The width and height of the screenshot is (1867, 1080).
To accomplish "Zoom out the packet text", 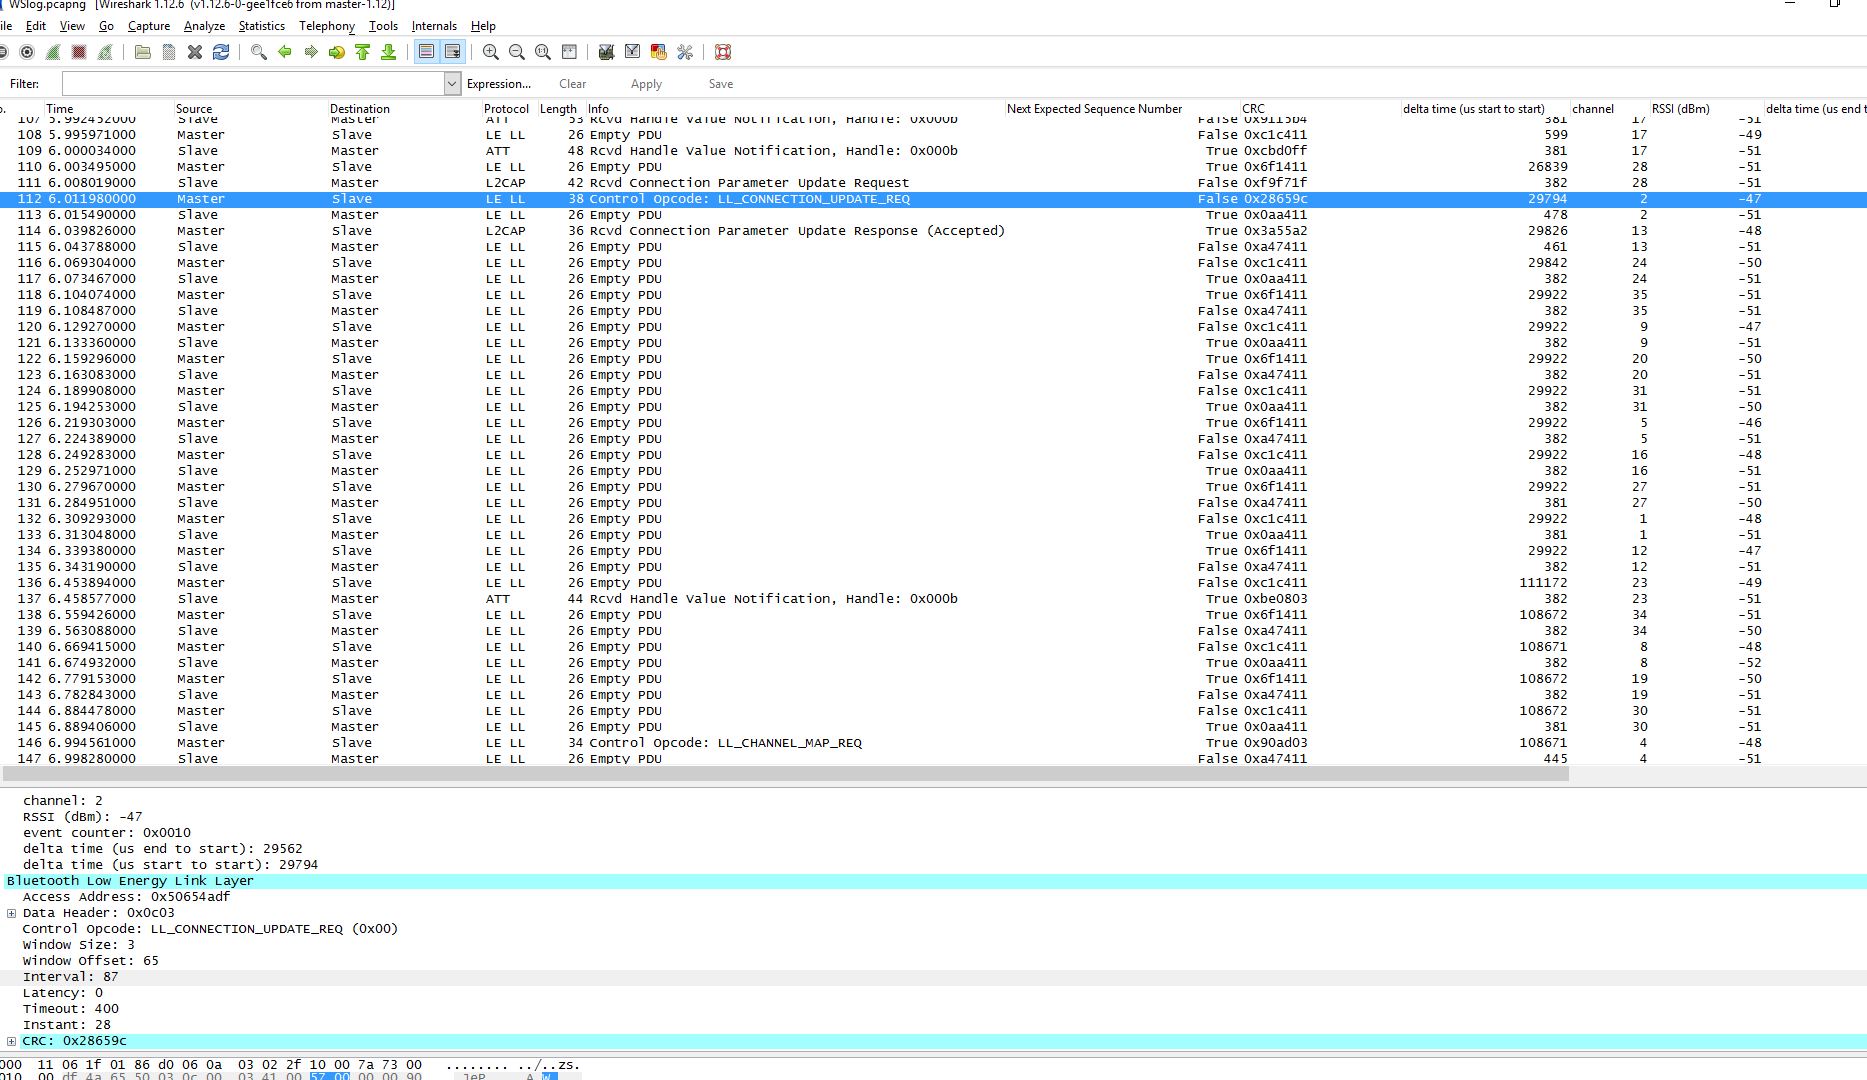I will coord(517,52).
